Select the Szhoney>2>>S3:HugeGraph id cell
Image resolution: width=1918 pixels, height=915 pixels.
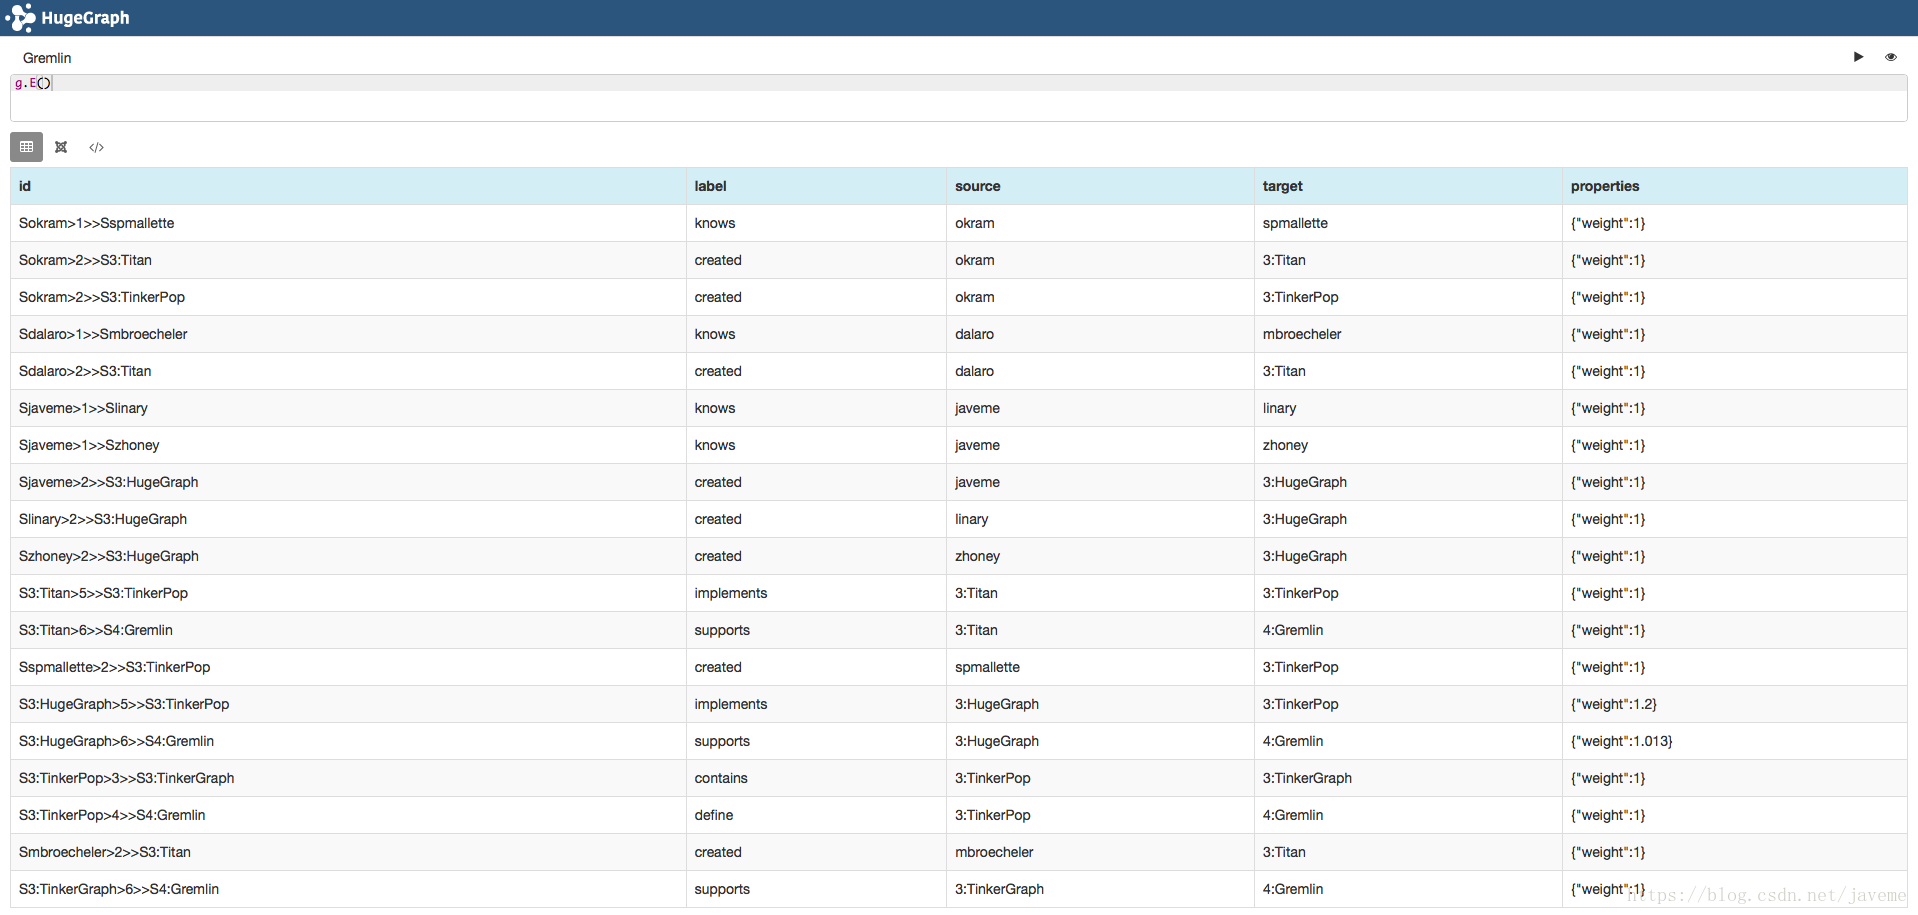[x=348, y=556]
